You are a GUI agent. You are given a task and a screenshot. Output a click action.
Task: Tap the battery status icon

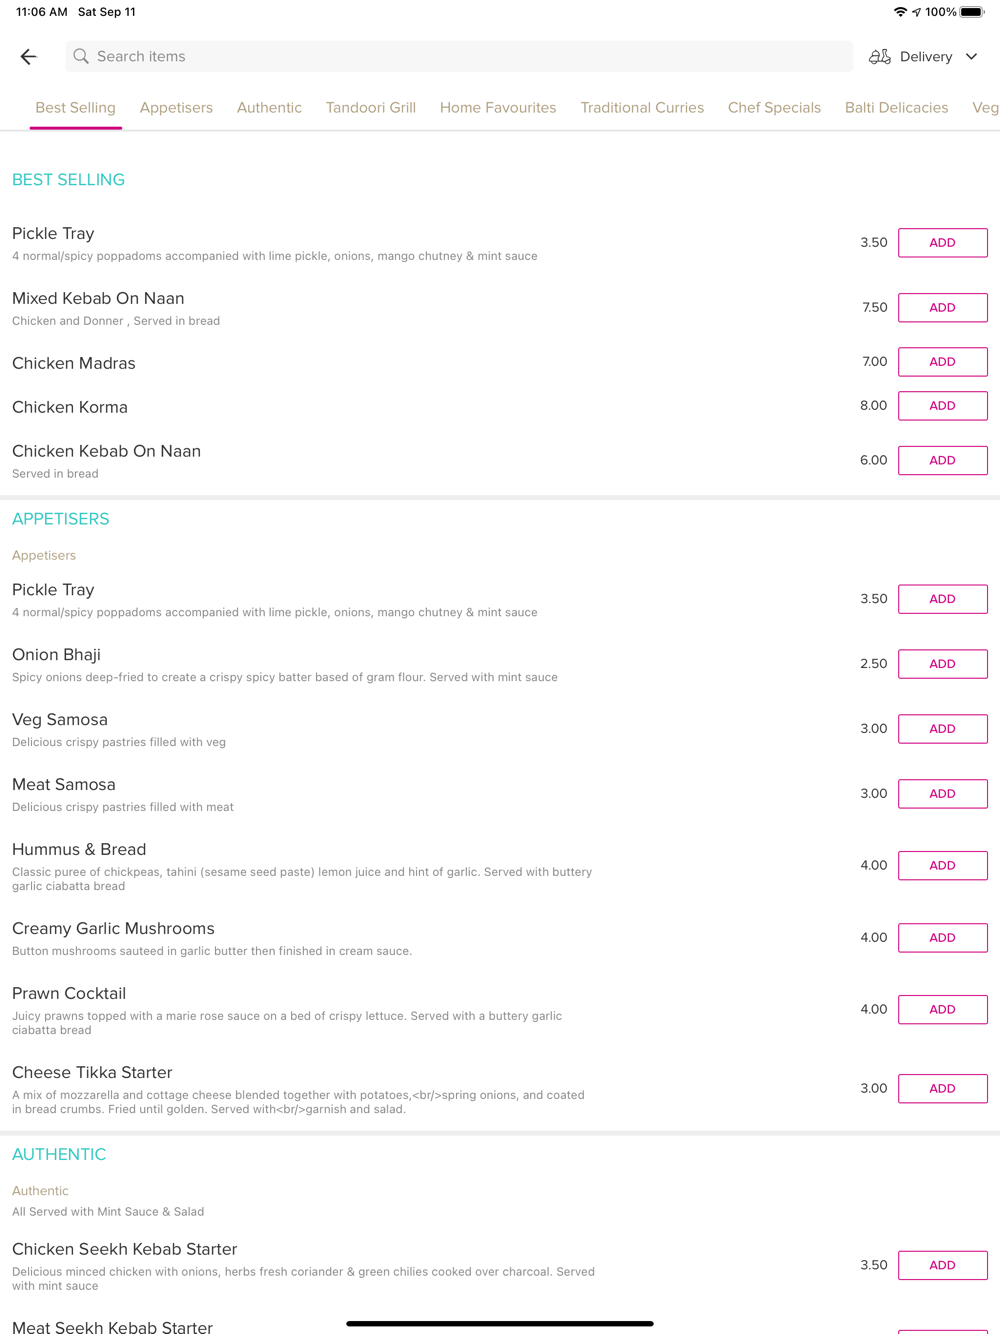click(x=971, y=12)
